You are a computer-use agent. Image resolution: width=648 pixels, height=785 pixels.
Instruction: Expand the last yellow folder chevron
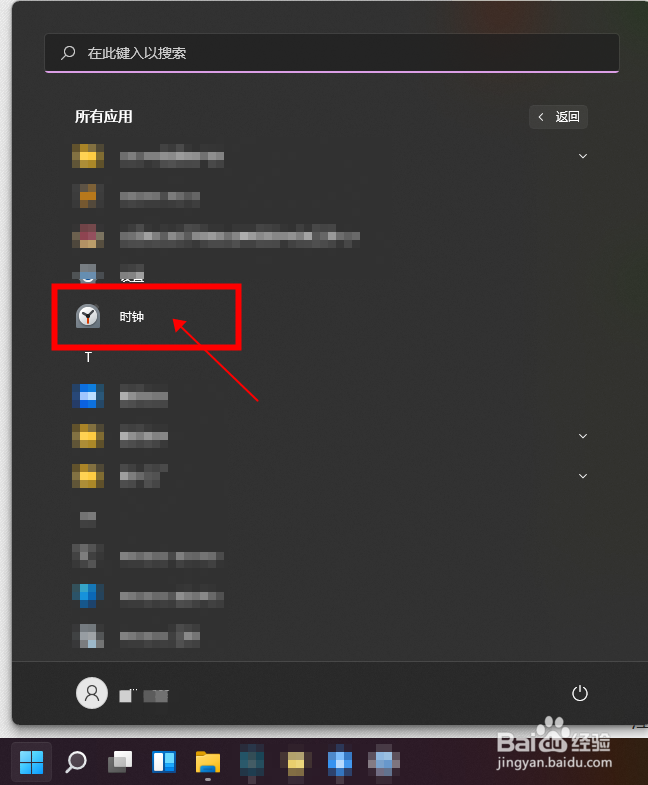[x=583, y=476]
